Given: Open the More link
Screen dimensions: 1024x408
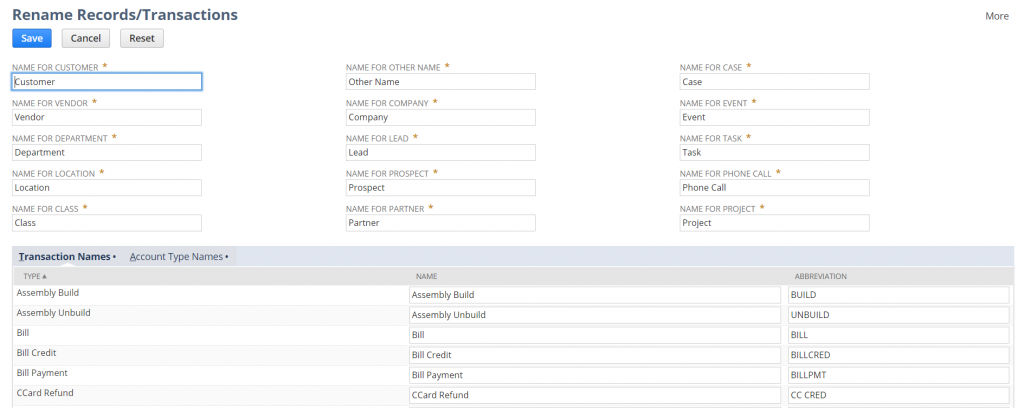Looking at the screenshot, I should click(x=997, y=16).
